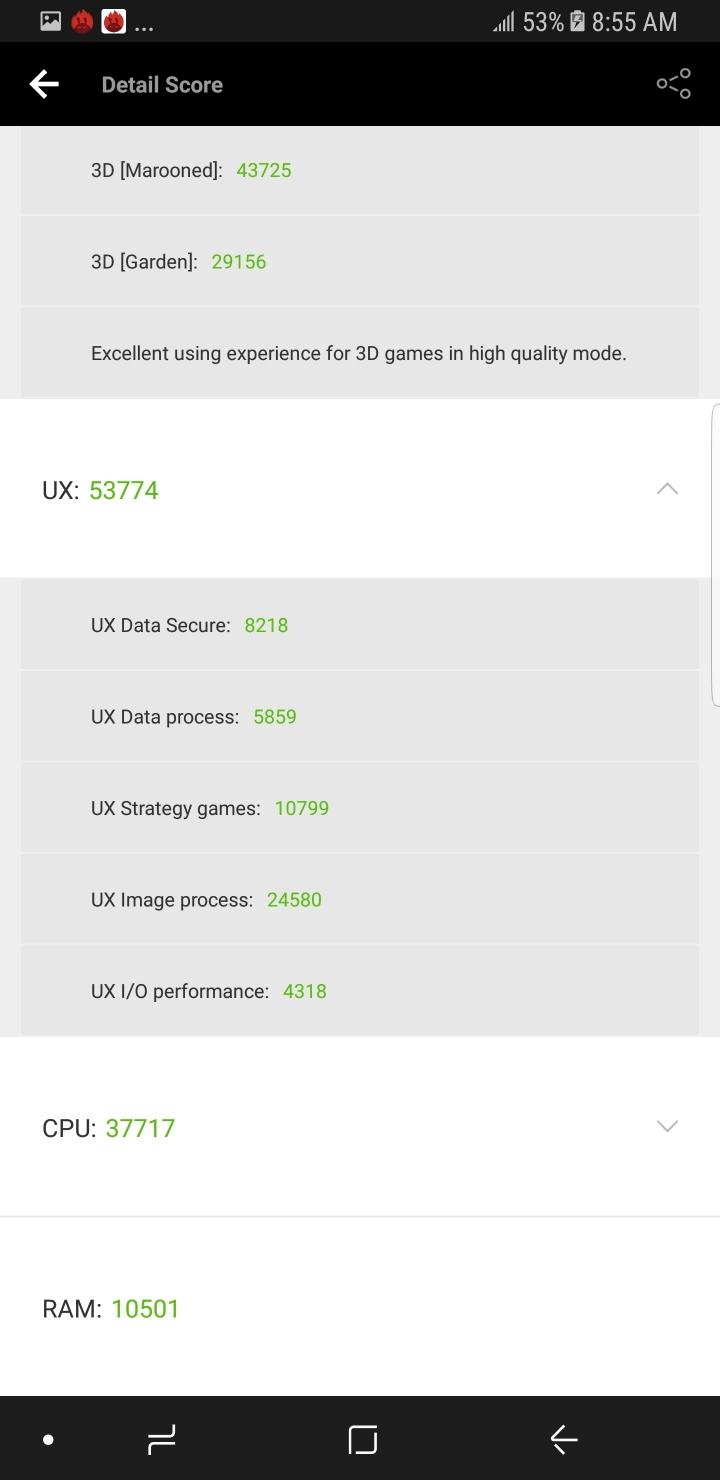Tap the UX Image process score
720x1480 pixels.
click(x=294, y=900)
